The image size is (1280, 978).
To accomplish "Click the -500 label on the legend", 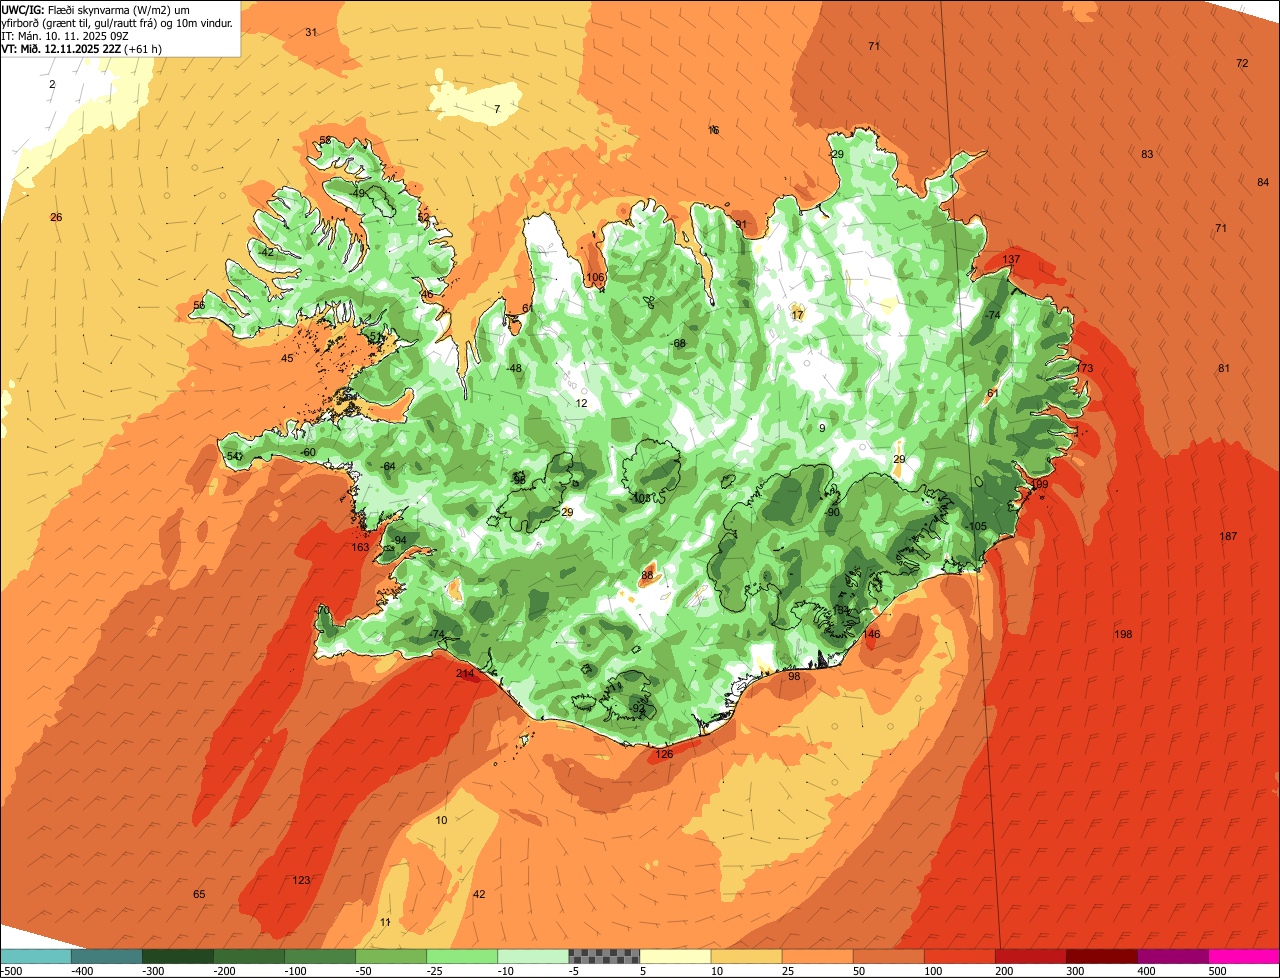I will tap(11, 970).
